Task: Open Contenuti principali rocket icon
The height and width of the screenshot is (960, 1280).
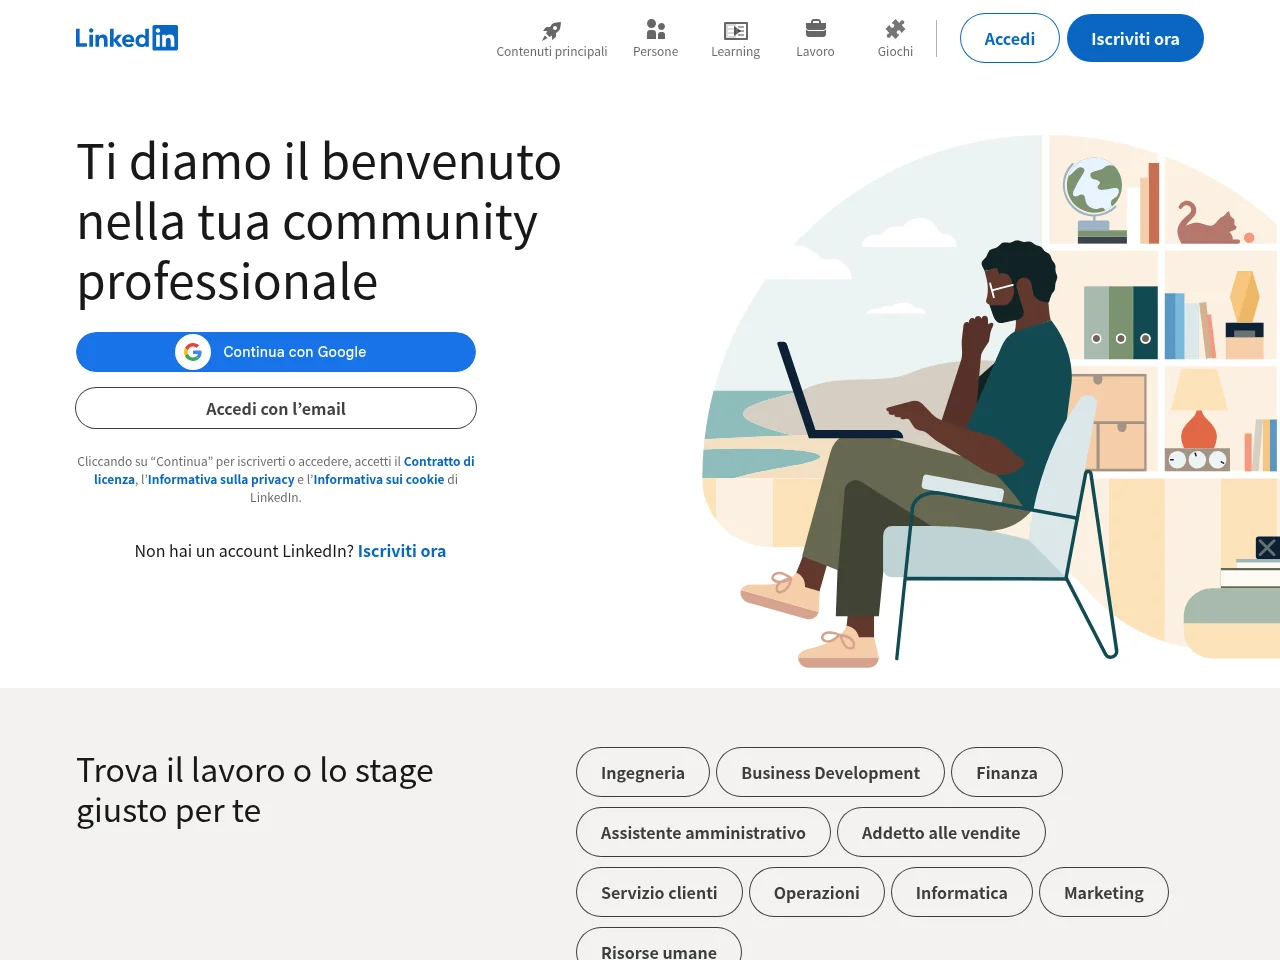Action: pos(552,30)
